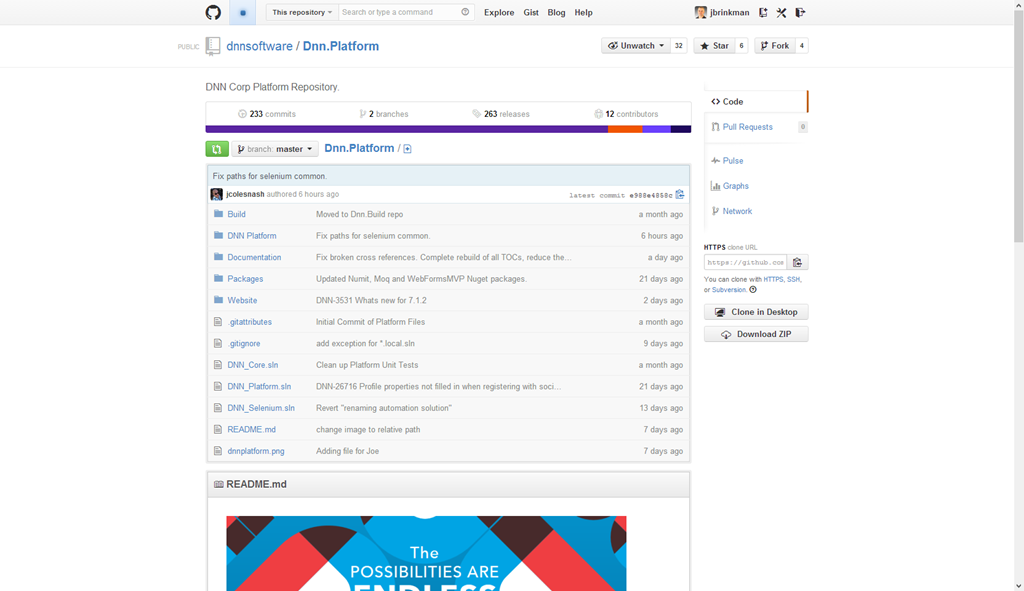Open the forks count 4

802,46
